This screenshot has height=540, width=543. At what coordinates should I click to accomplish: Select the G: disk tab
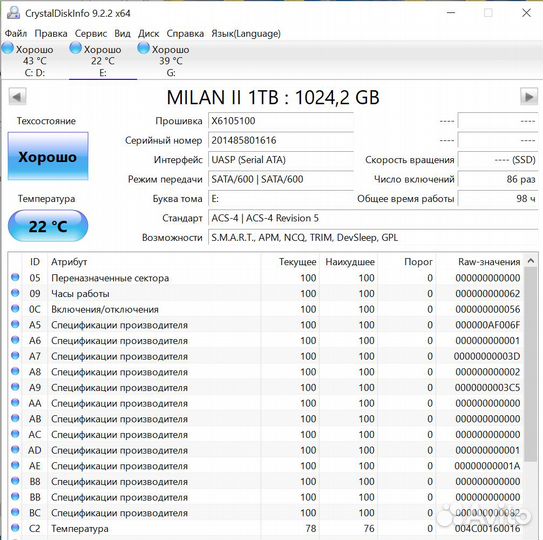pos(171,61)
